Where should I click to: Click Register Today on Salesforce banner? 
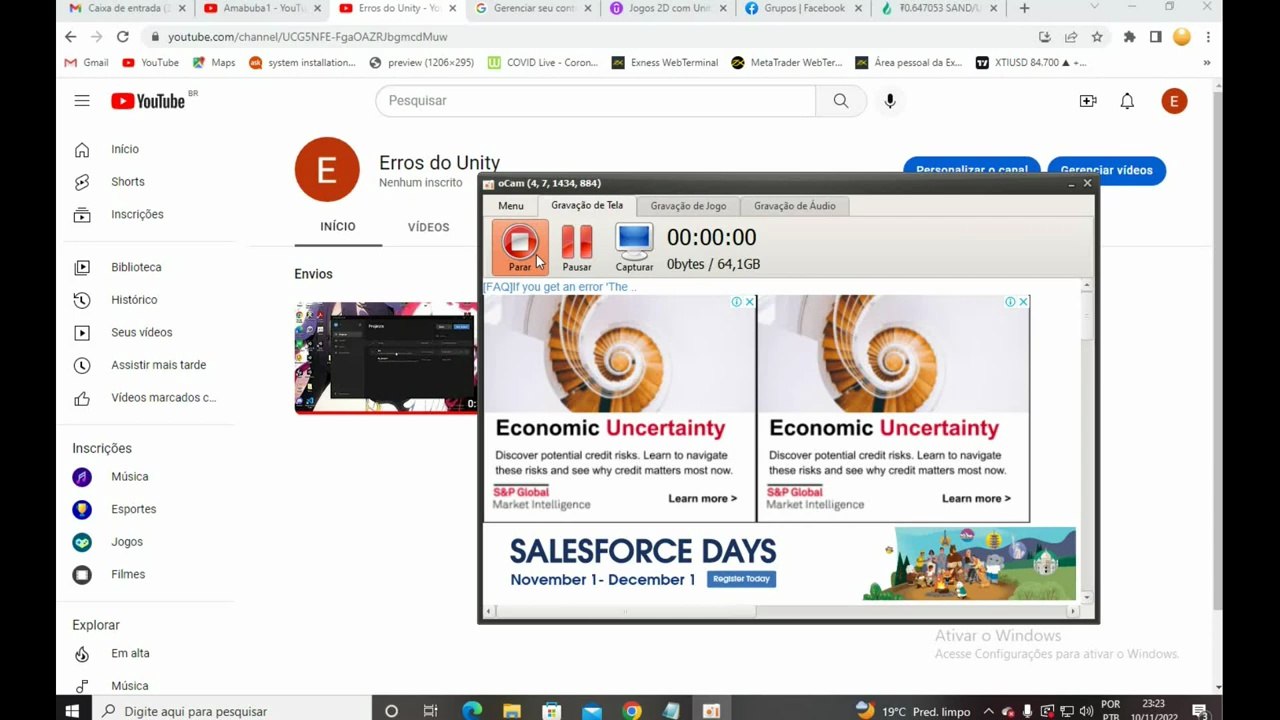pos(741,579)
